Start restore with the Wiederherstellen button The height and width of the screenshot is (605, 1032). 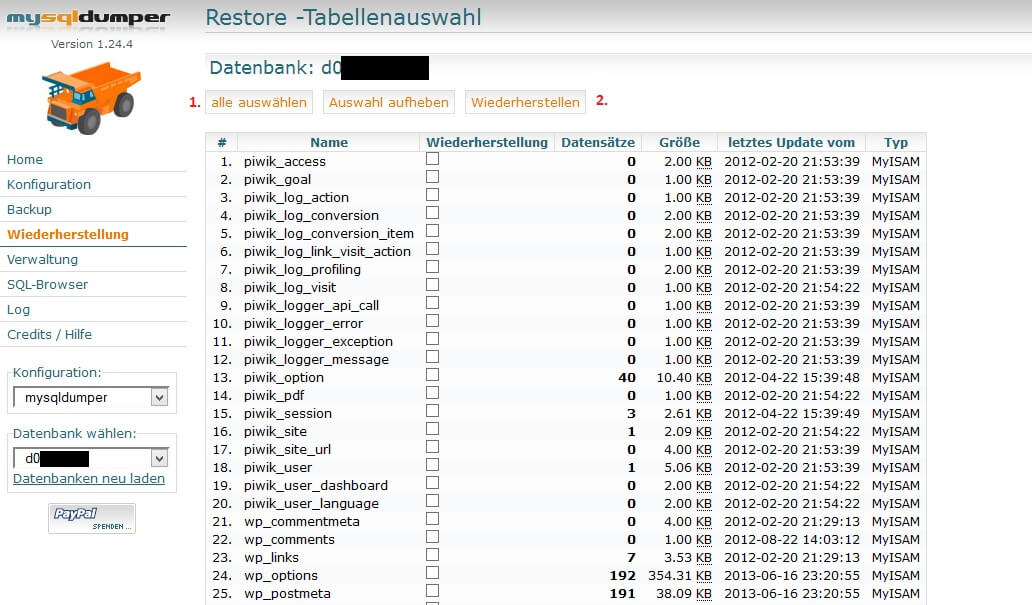point(525,102)
